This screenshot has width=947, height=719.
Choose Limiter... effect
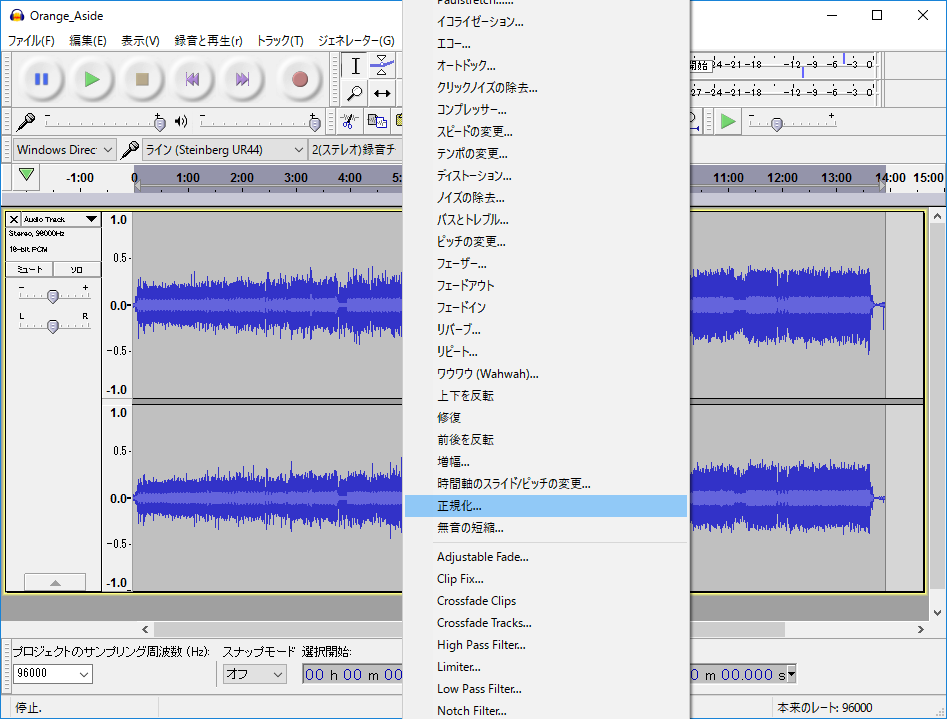click(546, 667)
